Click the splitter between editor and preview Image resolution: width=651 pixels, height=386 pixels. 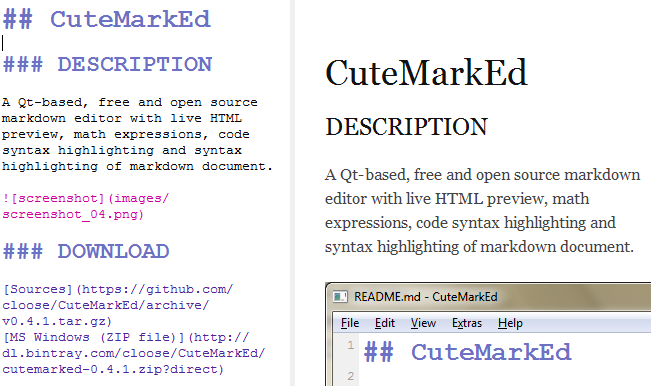tap(292, 193)
